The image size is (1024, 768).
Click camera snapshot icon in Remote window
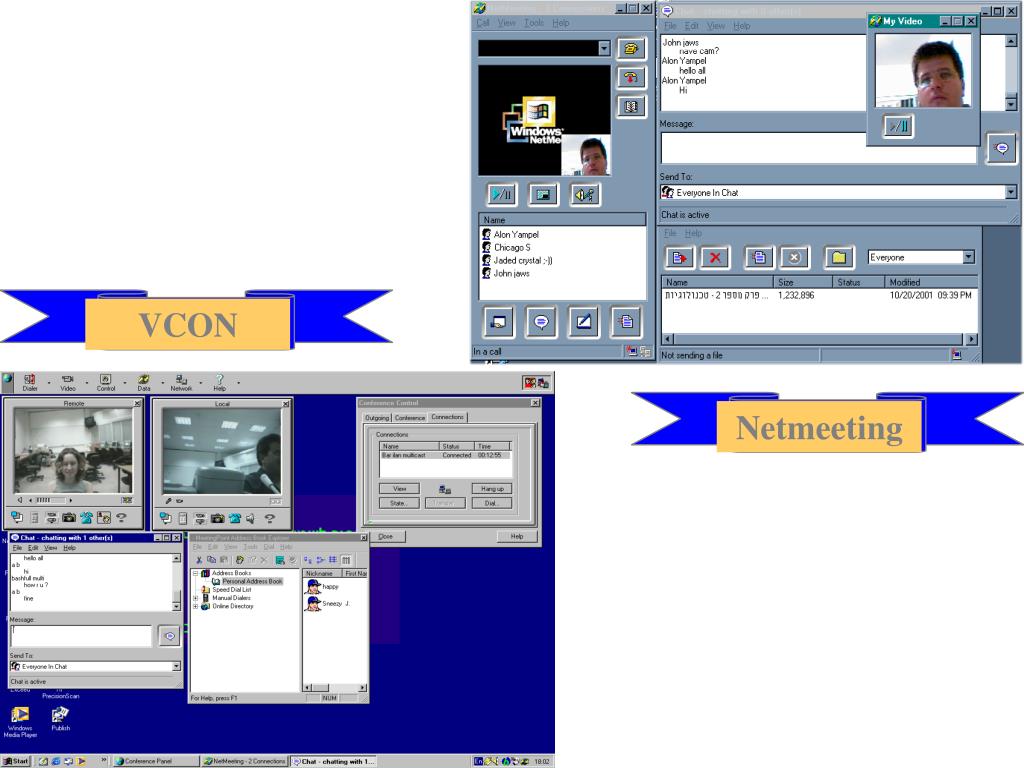click(69, 518)
